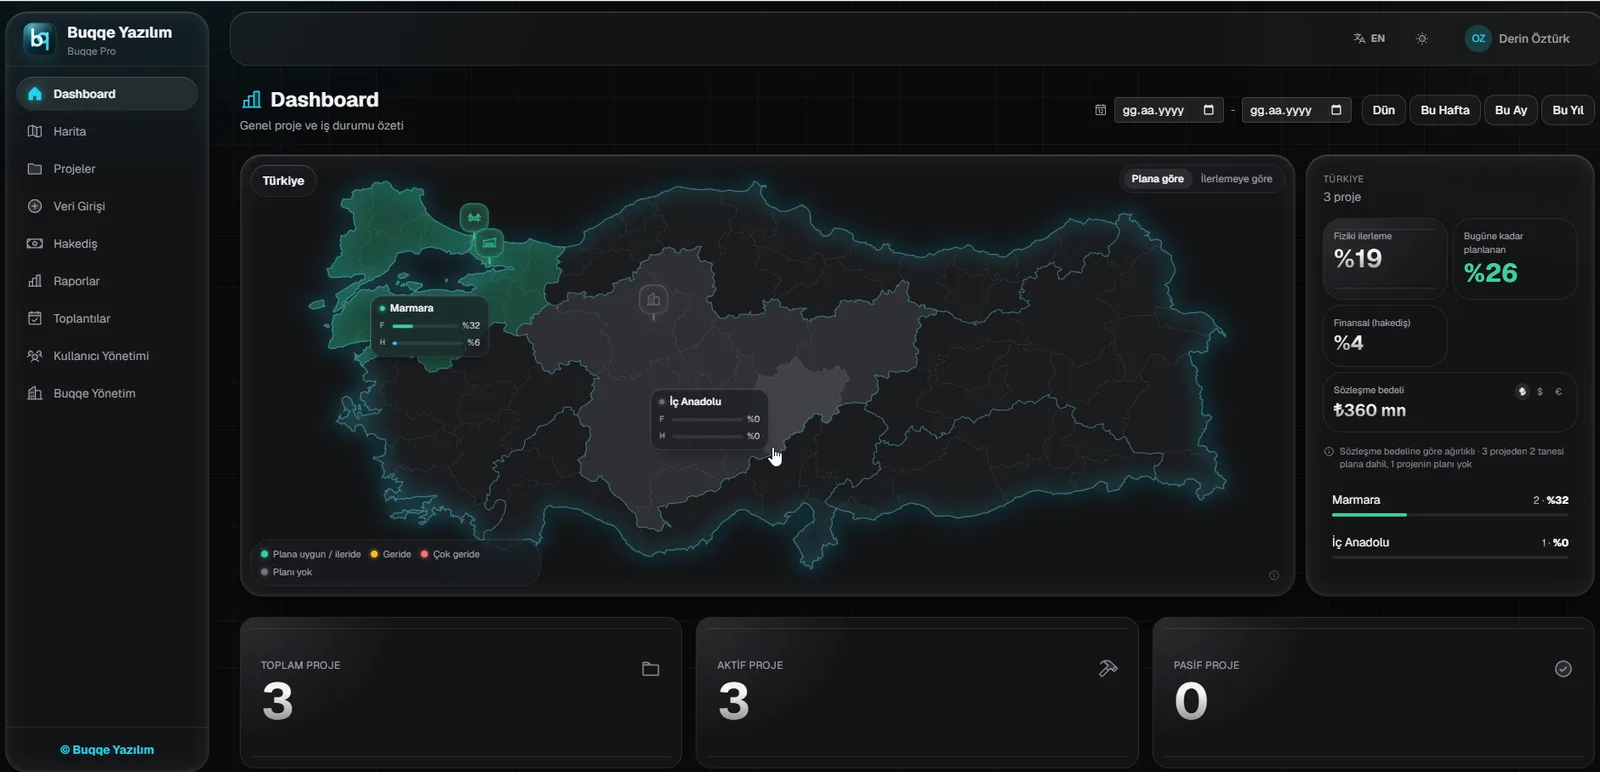Switch contract currency to dollar
The width and height of the screenshot is (1600, 772).
pyautogui.click(x=1540, y=391)
